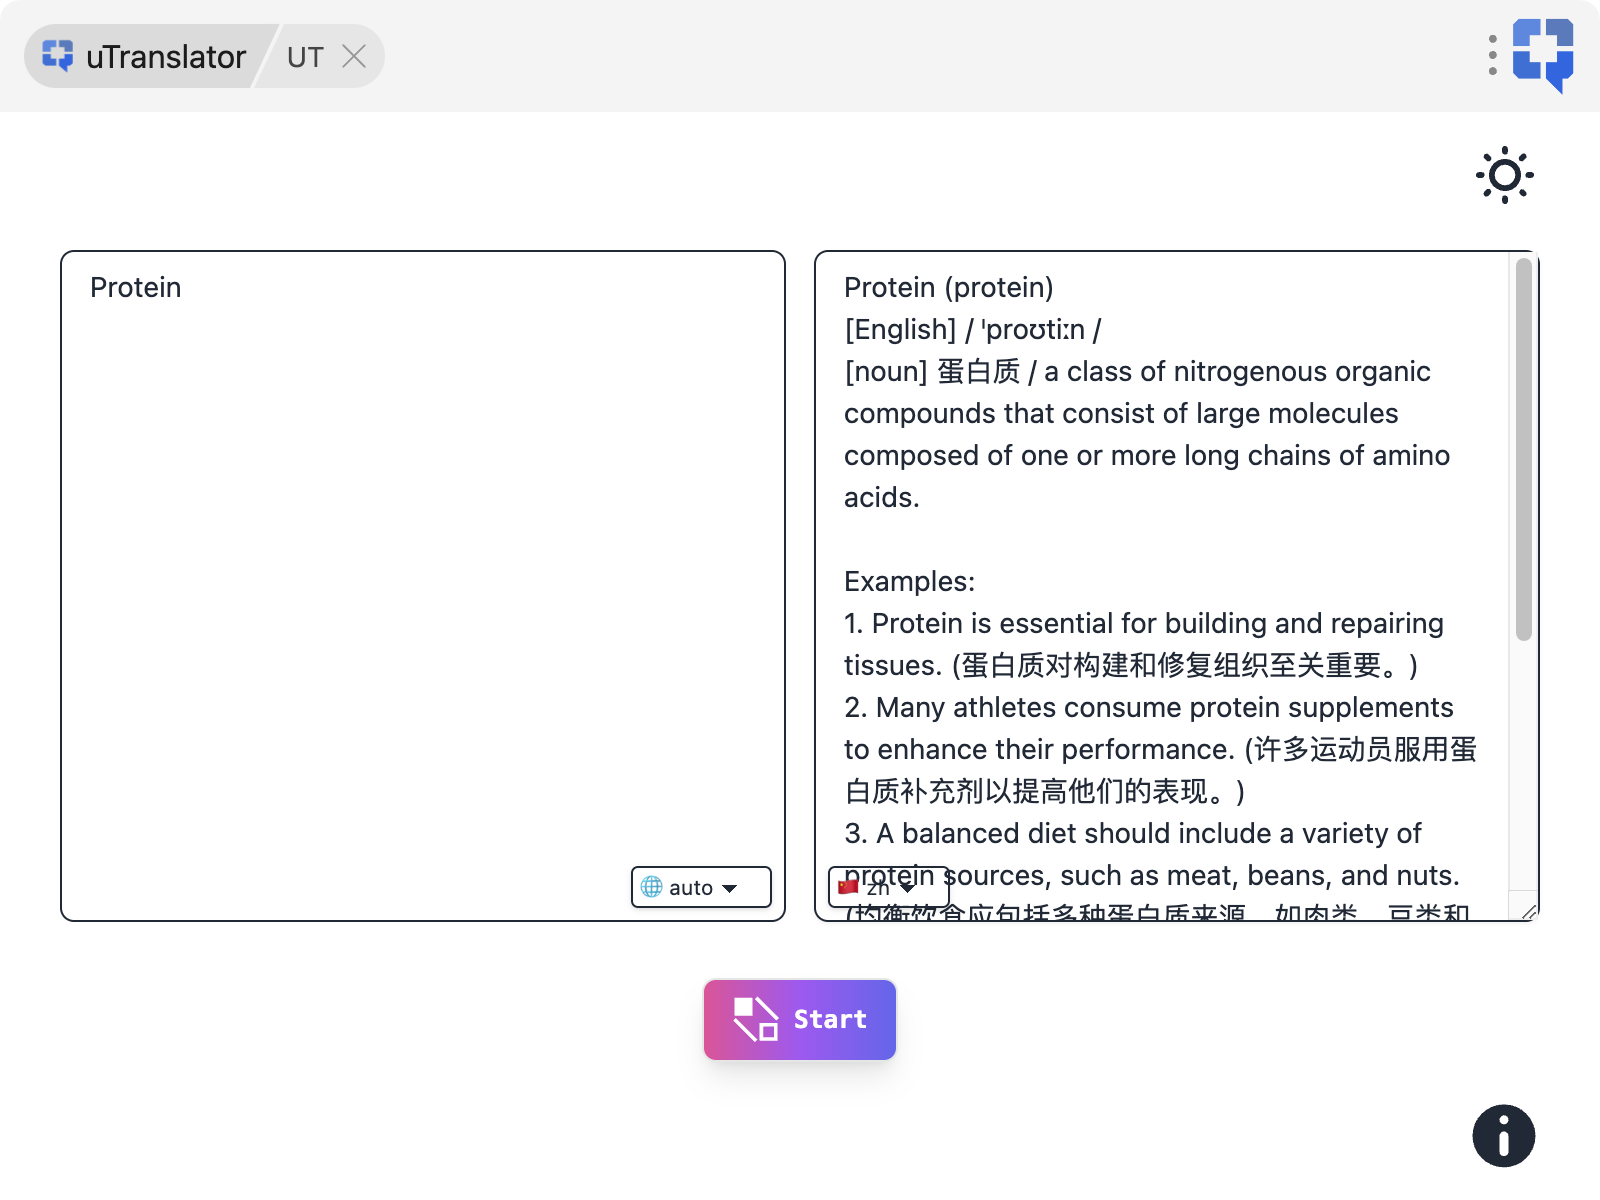Click the 'Examples:' text in output
The height and width of the screenshot is (1200, 1600).
click(909, 581)
